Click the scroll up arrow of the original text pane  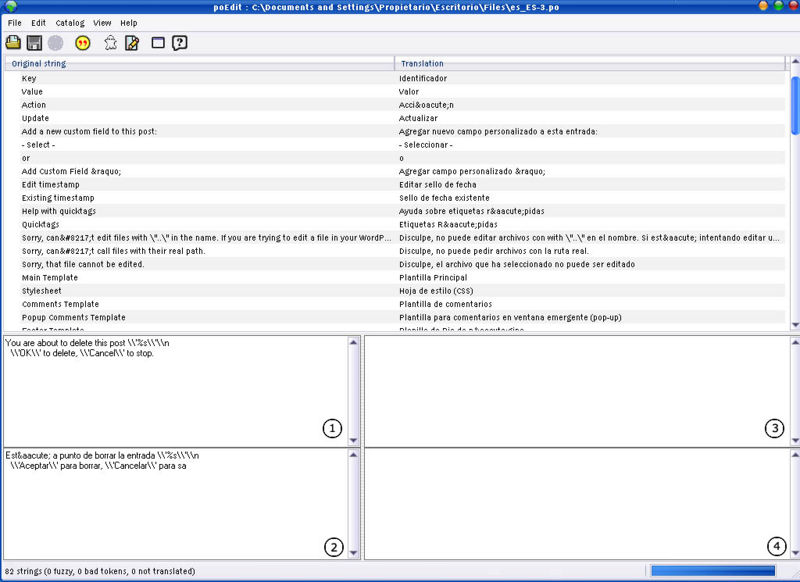click(353, 342)
